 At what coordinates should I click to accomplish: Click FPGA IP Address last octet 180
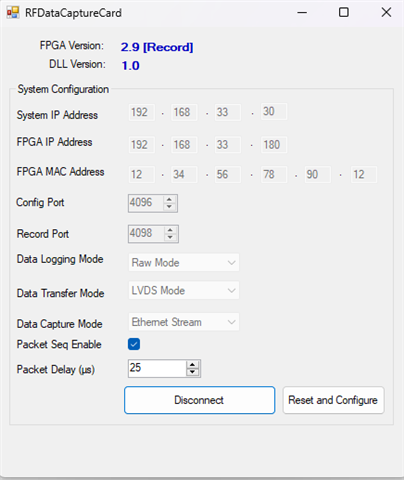pyautogui.click(x=274, y=145)
